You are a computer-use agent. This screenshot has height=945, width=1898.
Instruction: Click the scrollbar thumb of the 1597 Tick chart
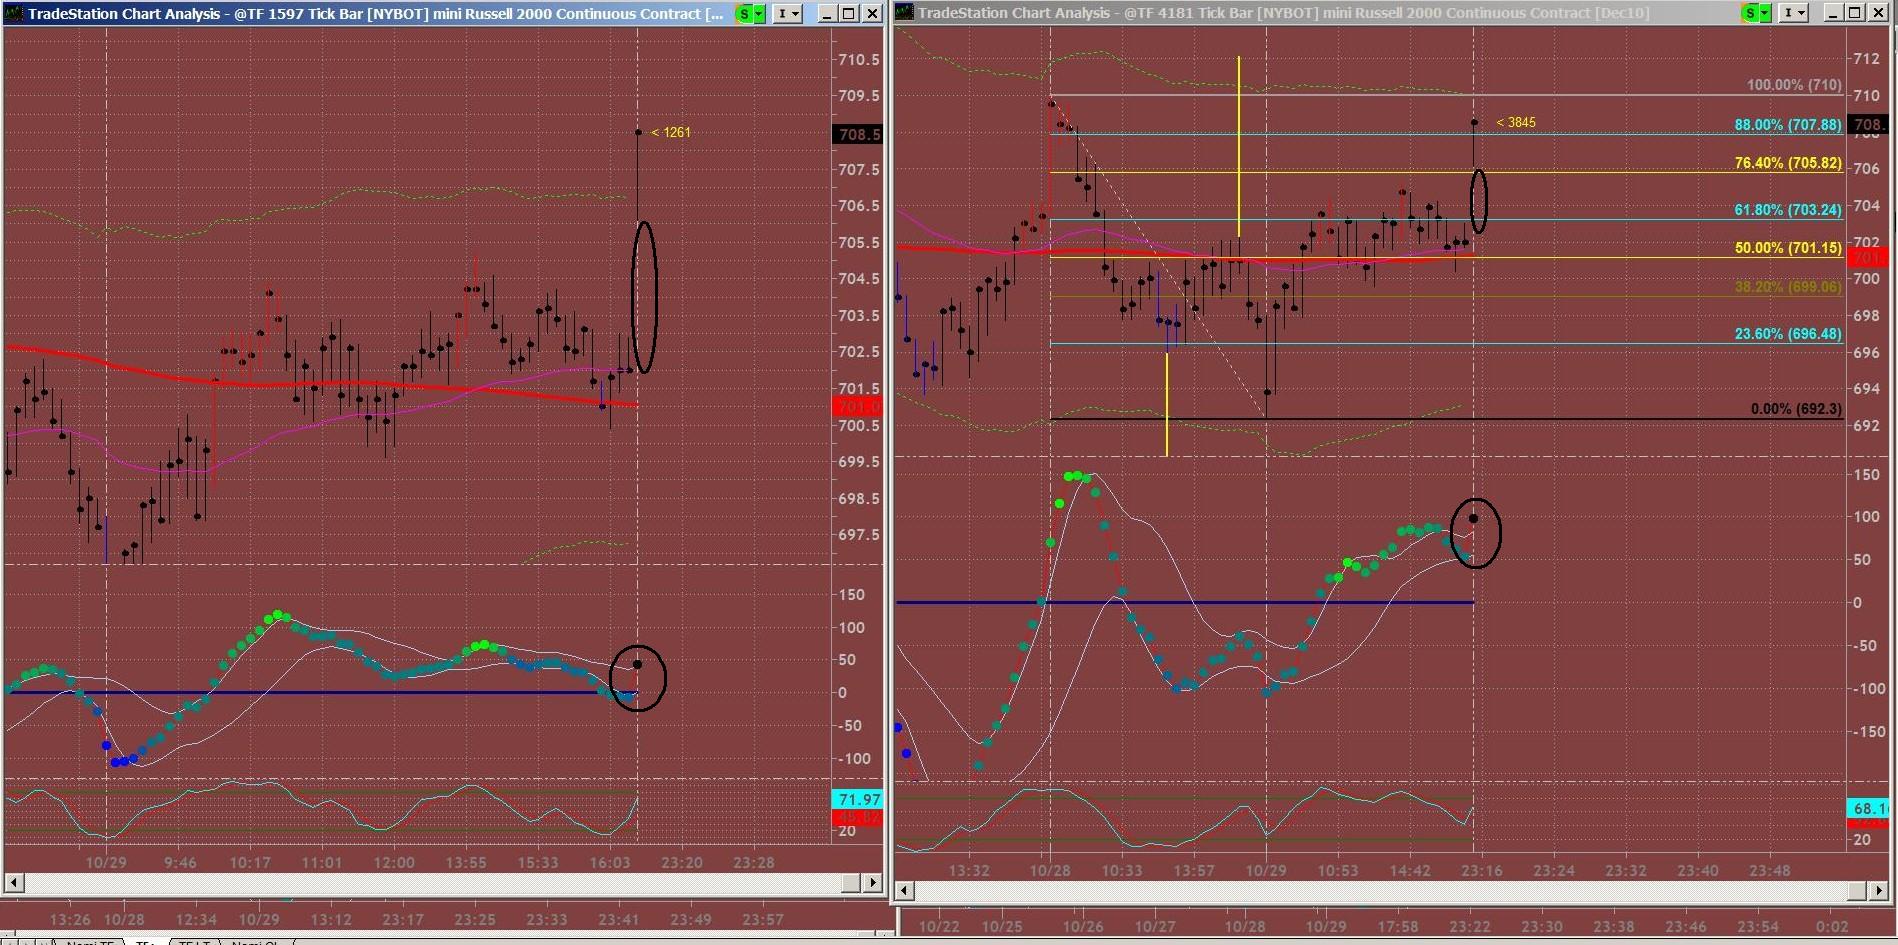tap(851, 883)
